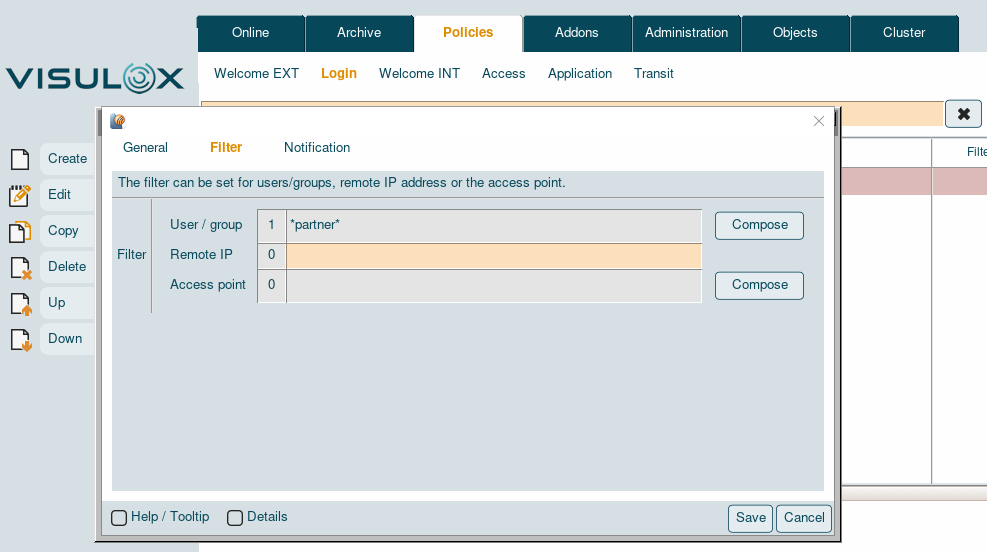Click the Copy pages icon

coord(20,232)
